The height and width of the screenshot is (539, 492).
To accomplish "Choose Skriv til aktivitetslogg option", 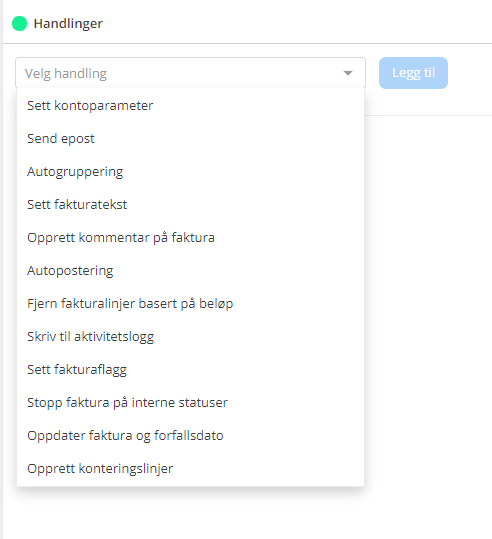I will (x=190, y=337).
